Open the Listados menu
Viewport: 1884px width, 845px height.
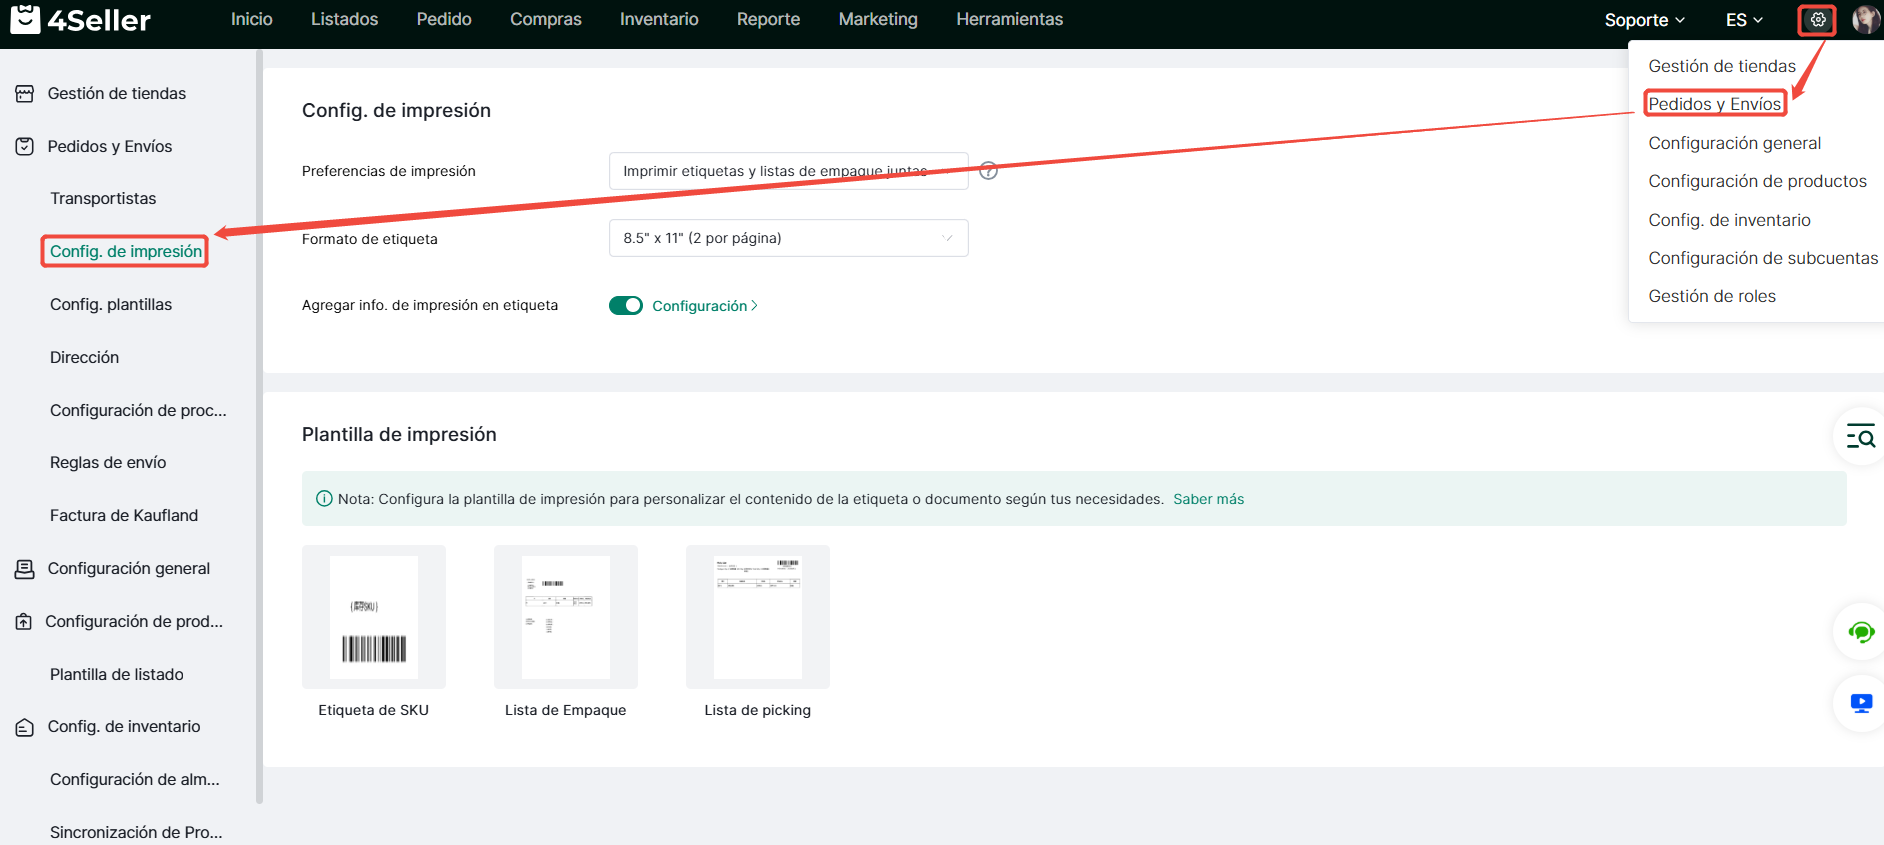pos(344,19)
